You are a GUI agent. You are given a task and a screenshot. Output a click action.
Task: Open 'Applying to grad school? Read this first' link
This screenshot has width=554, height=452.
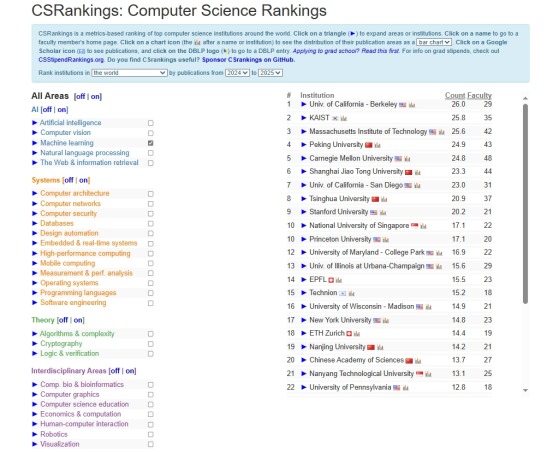tap(346, 51)
